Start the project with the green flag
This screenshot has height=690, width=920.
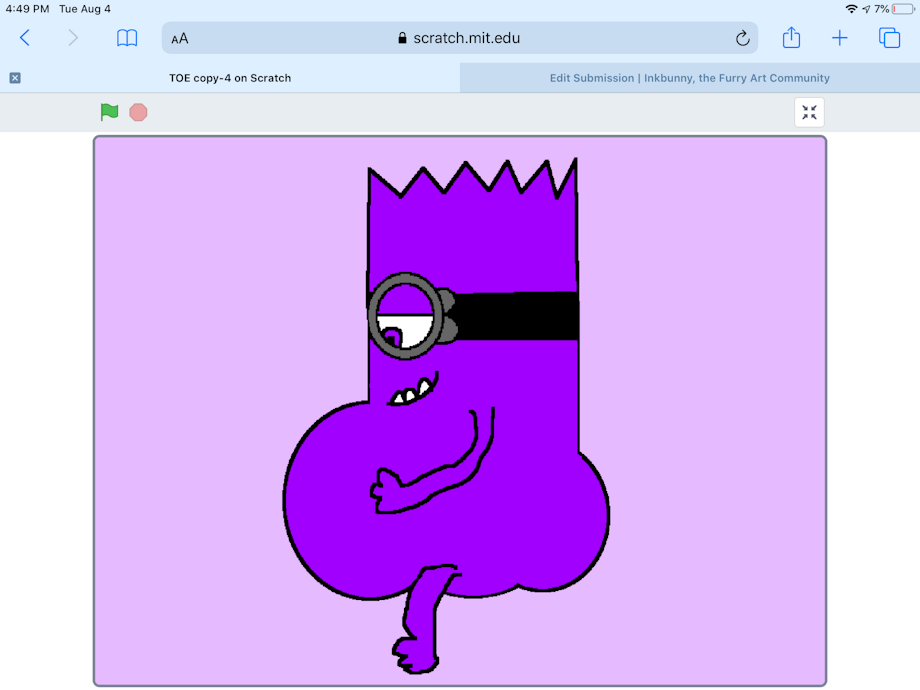tap(109, 111)
